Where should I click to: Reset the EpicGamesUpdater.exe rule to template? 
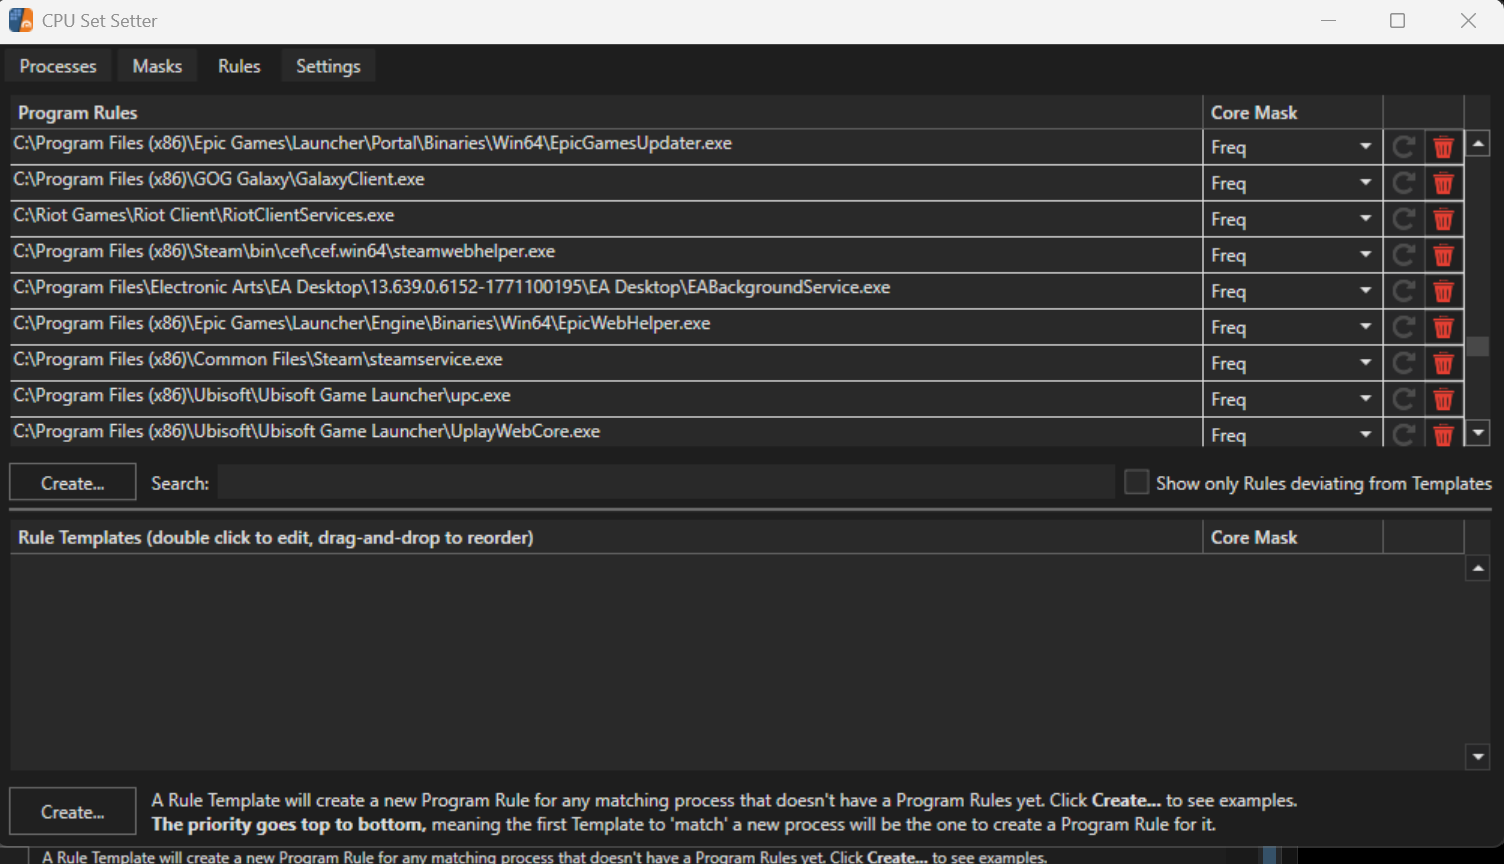pos(1404,147)
